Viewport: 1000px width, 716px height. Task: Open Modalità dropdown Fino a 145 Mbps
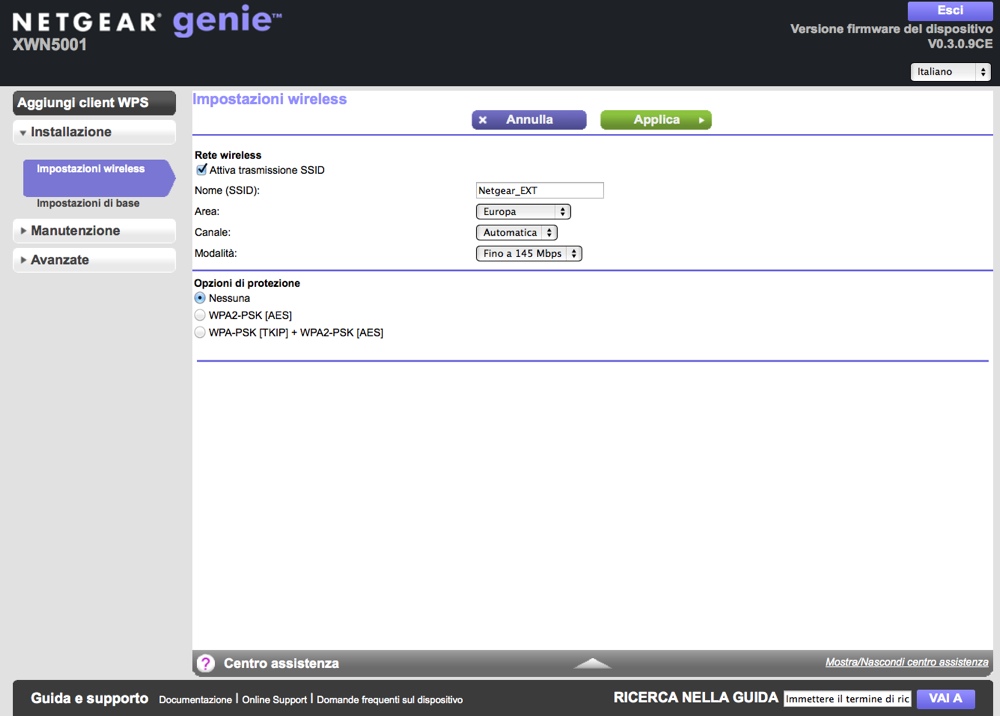click(529, 254)
